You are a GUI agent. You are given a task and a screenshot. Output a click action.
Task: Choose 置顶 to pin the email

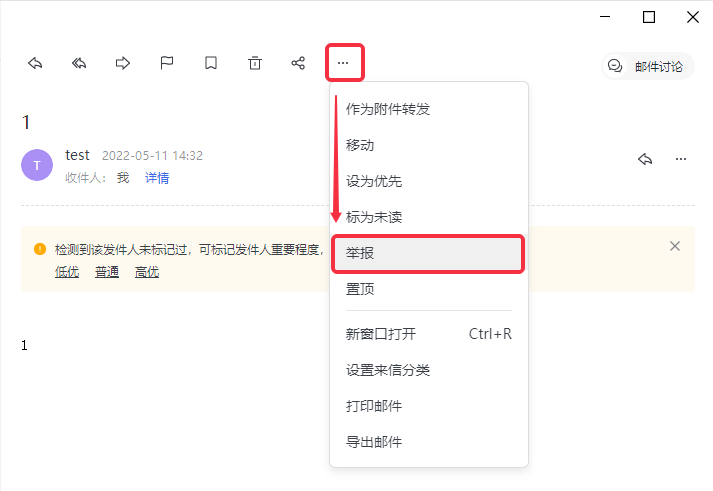[x=429, y=289]
